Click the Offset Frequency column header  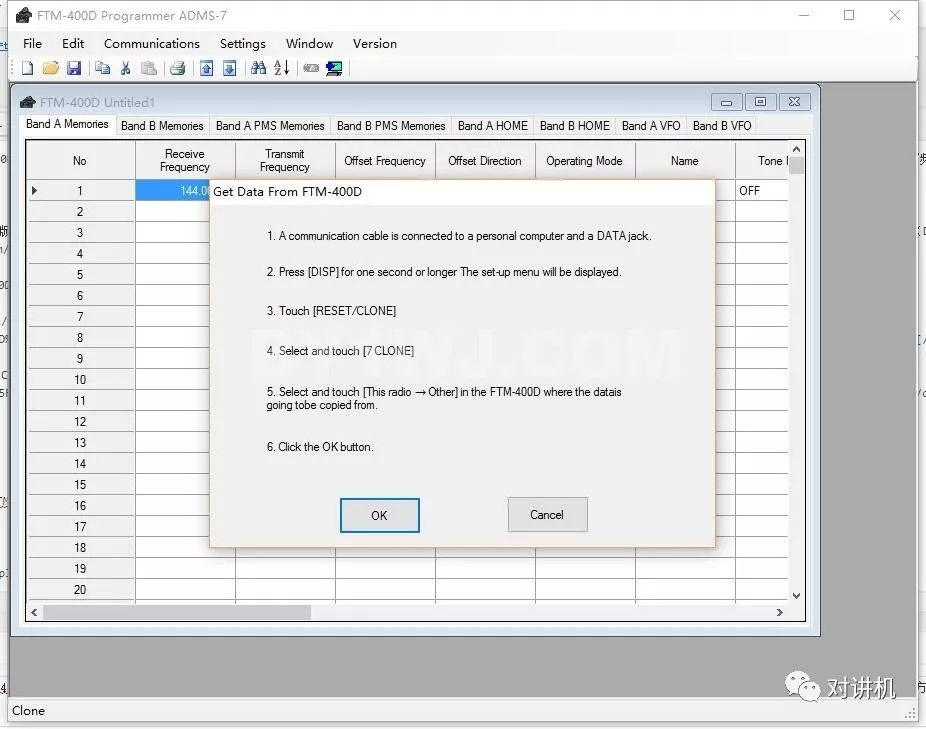coord(385,160)
